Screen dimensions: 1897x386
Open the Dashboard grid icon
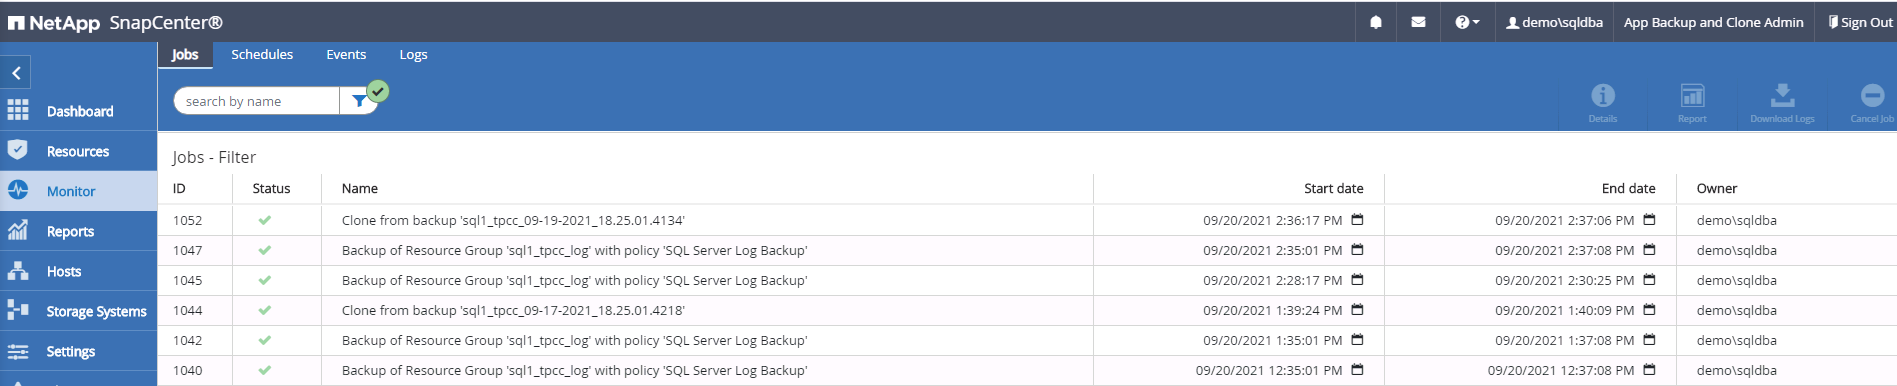(x=18, y=110)
